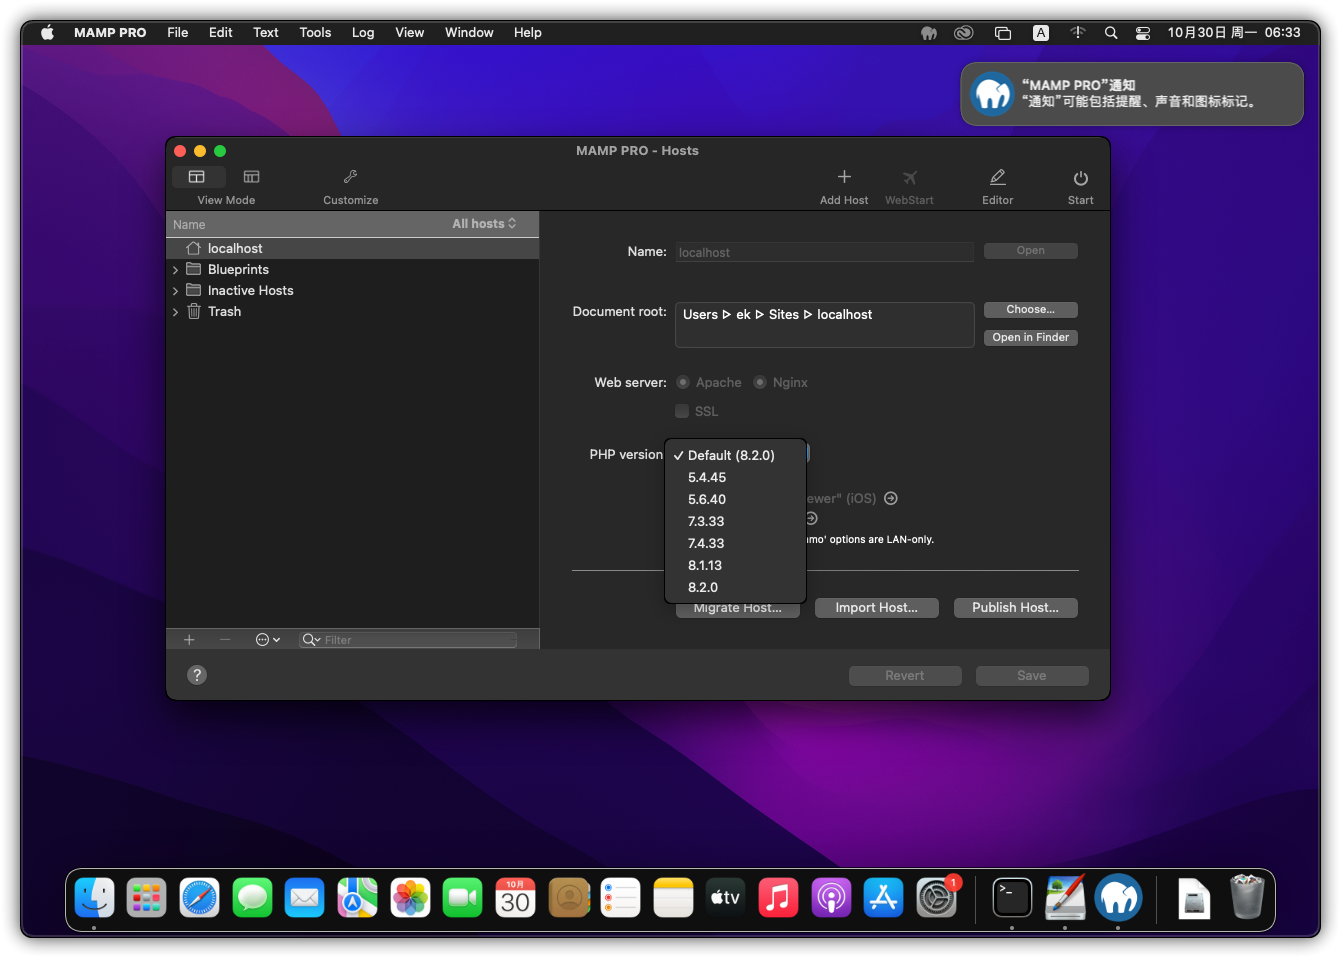This screenshot has height=958, width=1341.
Task: Open the Filter magnifier options dropdown
Action: [x=311, y=640]
